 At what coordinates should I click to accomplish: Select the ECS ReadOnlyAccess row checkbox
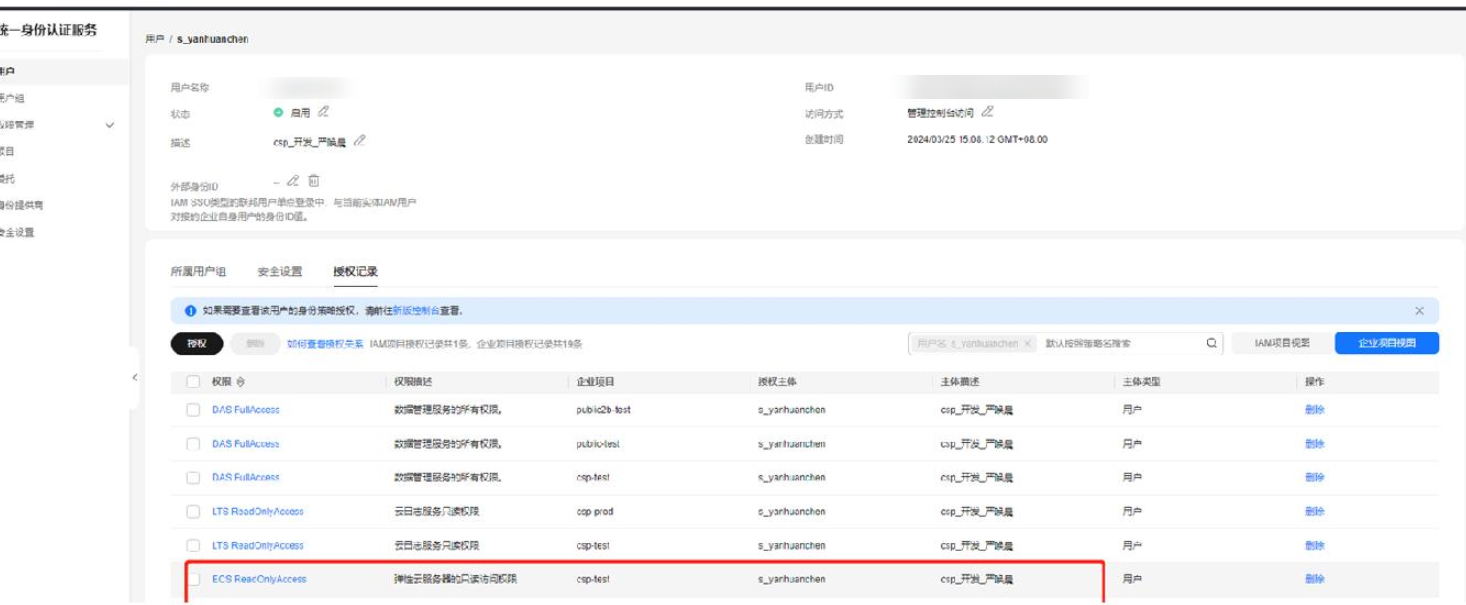(193, 579)
